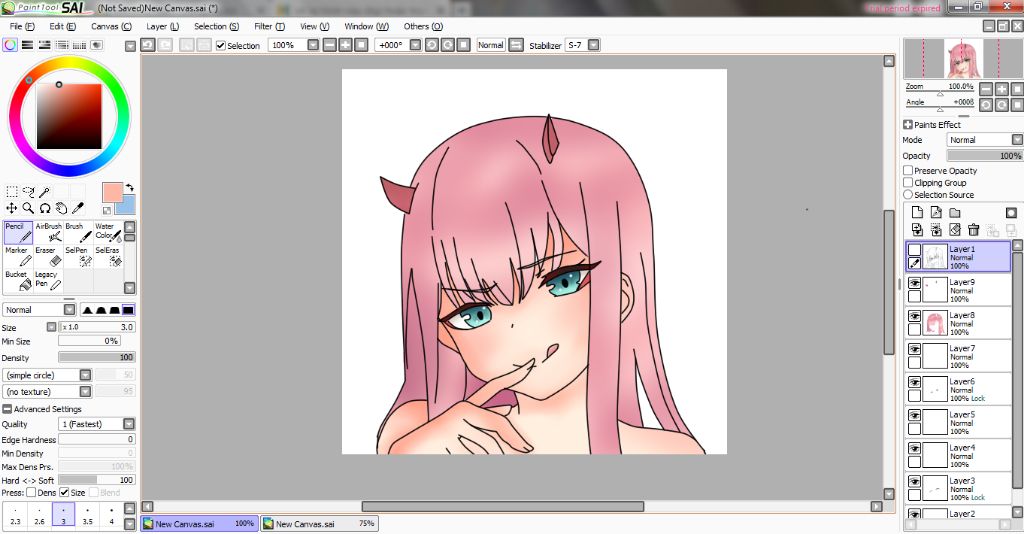Open the zoom percentage dropdown in toolbar
The height and width of the screenshot is (534, 1024).
(x=313, y=45)
